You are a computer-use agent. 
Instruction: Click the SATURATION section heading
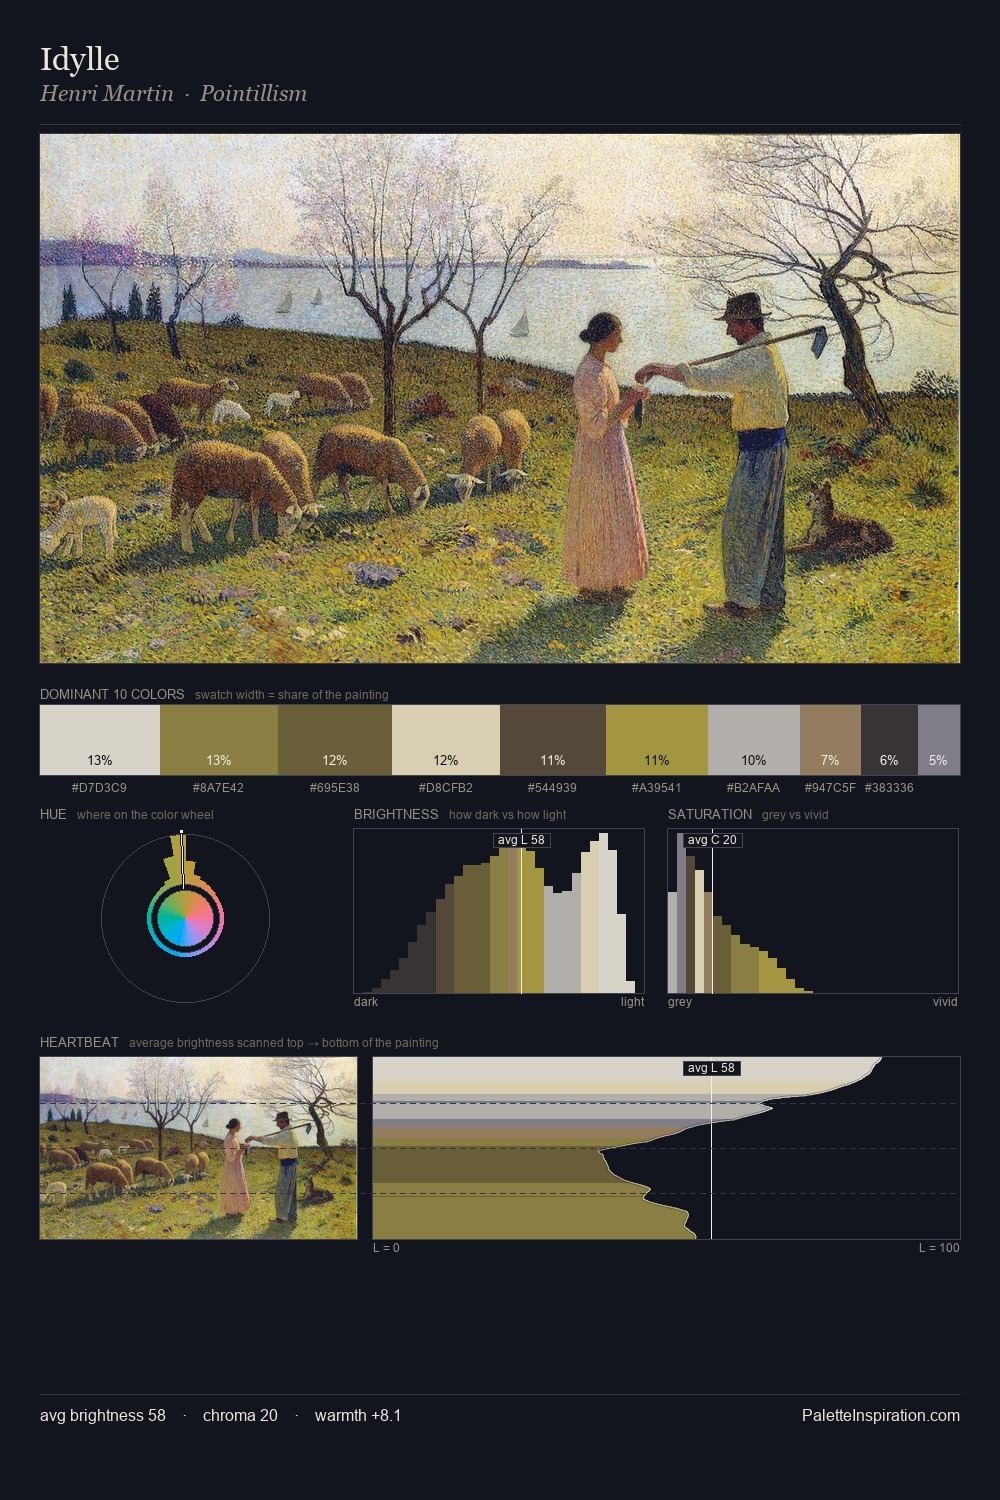[x=710, y=814]
